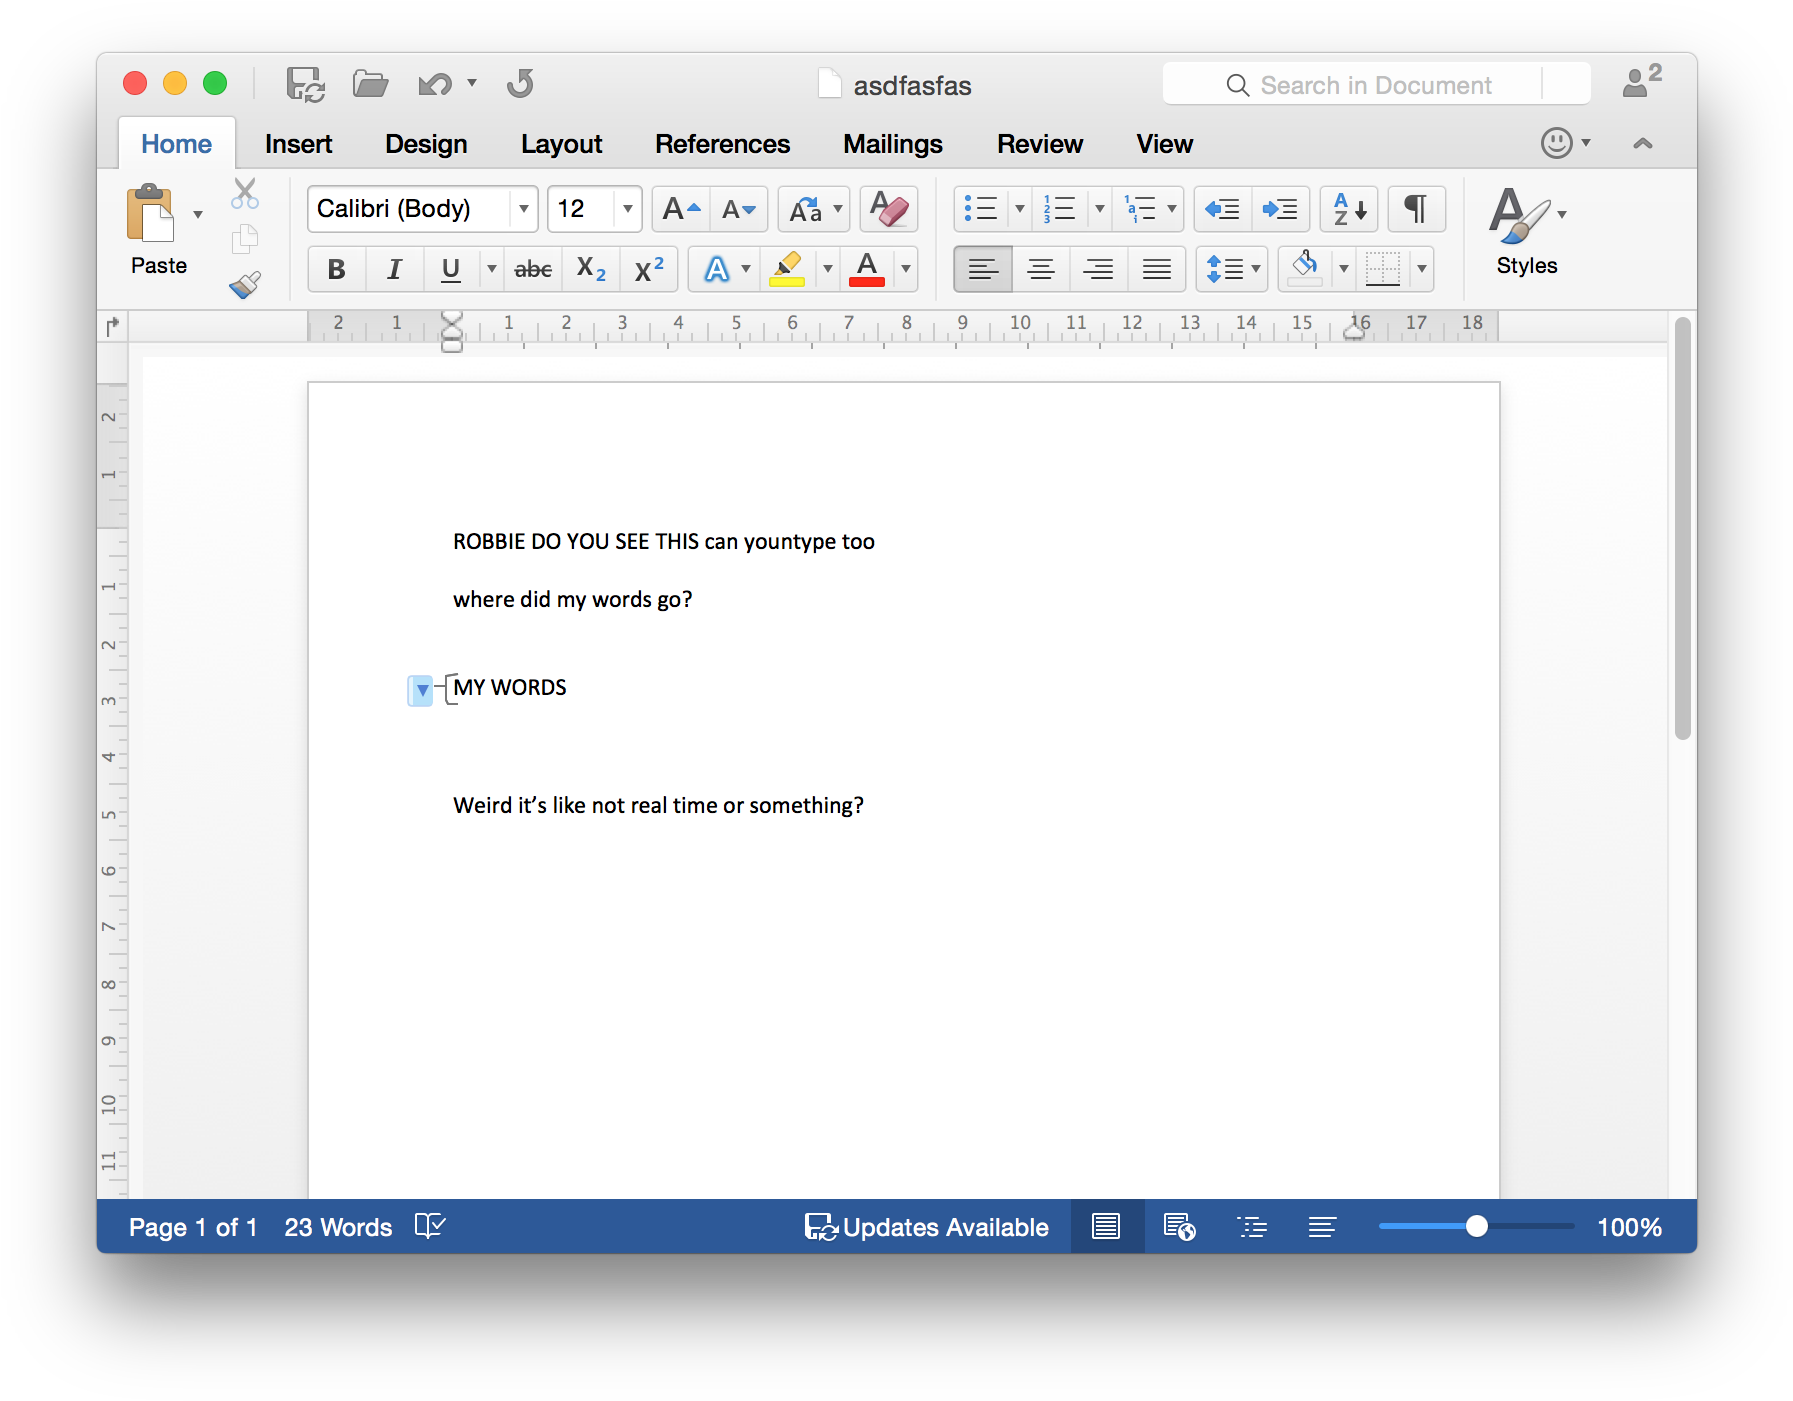Open the font name dropdown
The height and width of the screenshot is (1401, 1793).
(523, 210)
